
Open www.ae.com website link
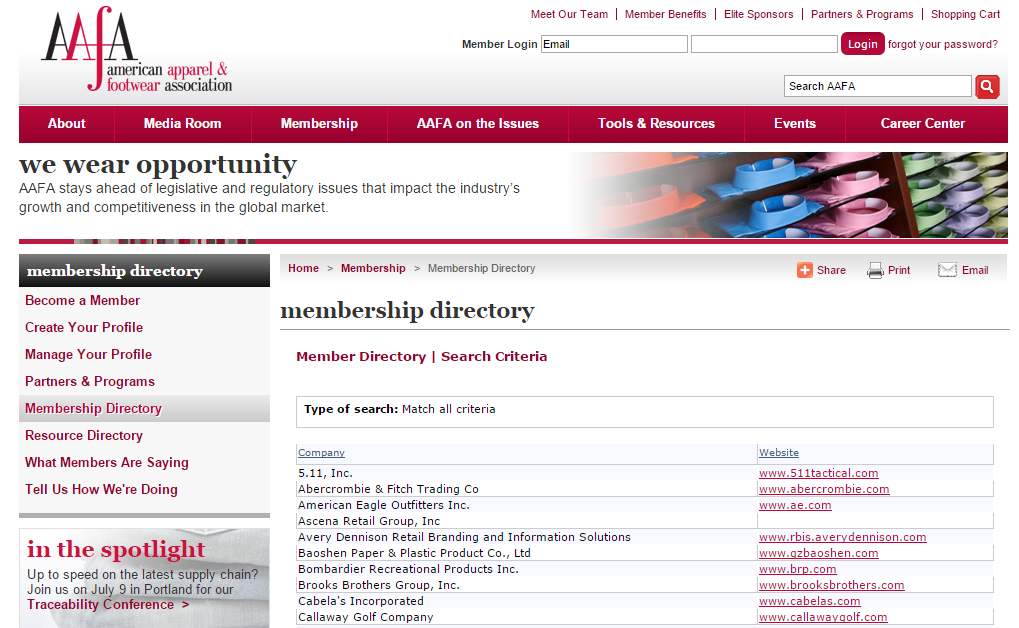(x=795, y=505)
